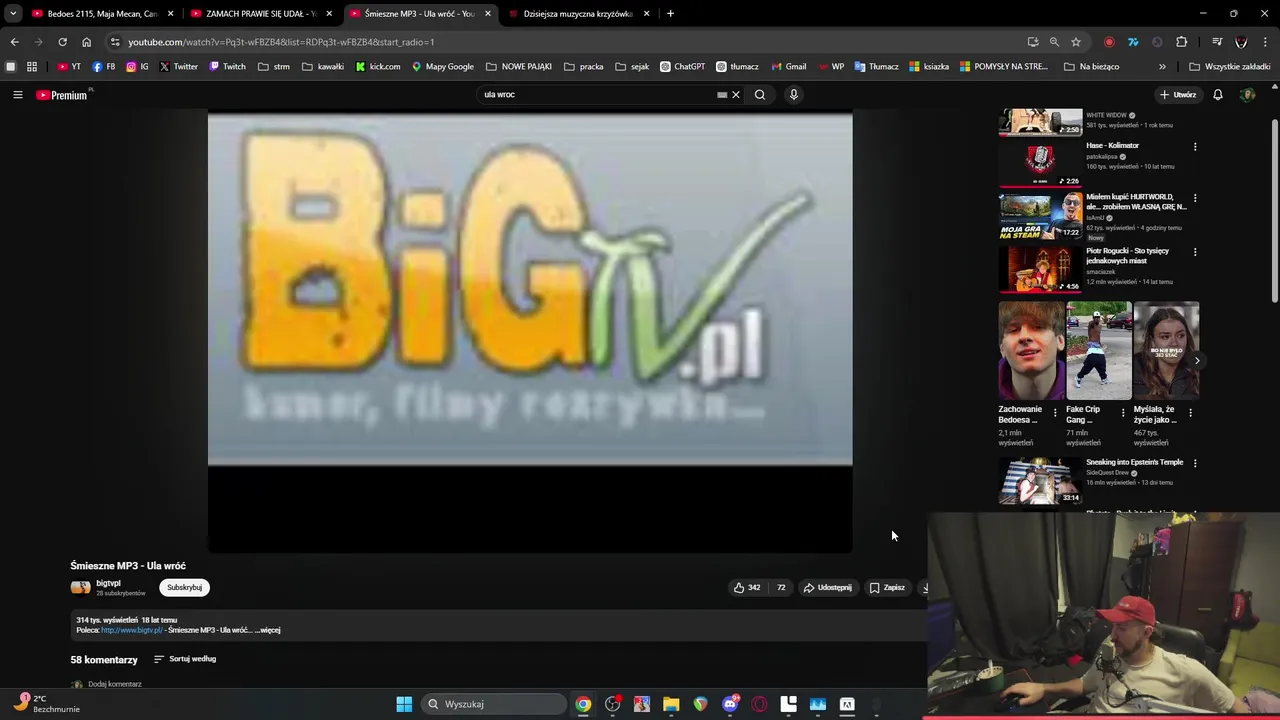The width and height of the screenshot is (1280, 720).
Task: Open Opera GX from the taskbar
Action: [759, 704]
